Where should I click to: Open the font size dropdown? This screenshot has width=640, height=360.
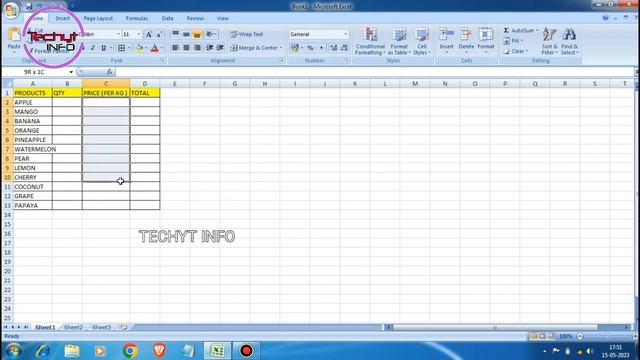coord(139,35)
